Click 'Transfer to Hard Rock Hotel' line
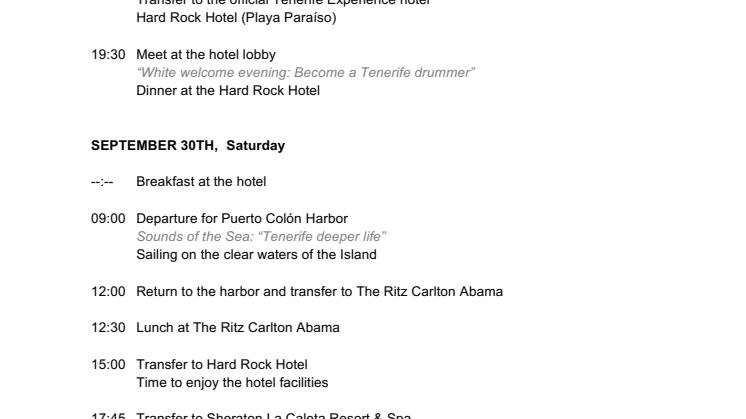This screenshot has width=746, height=419. (222, 365)
